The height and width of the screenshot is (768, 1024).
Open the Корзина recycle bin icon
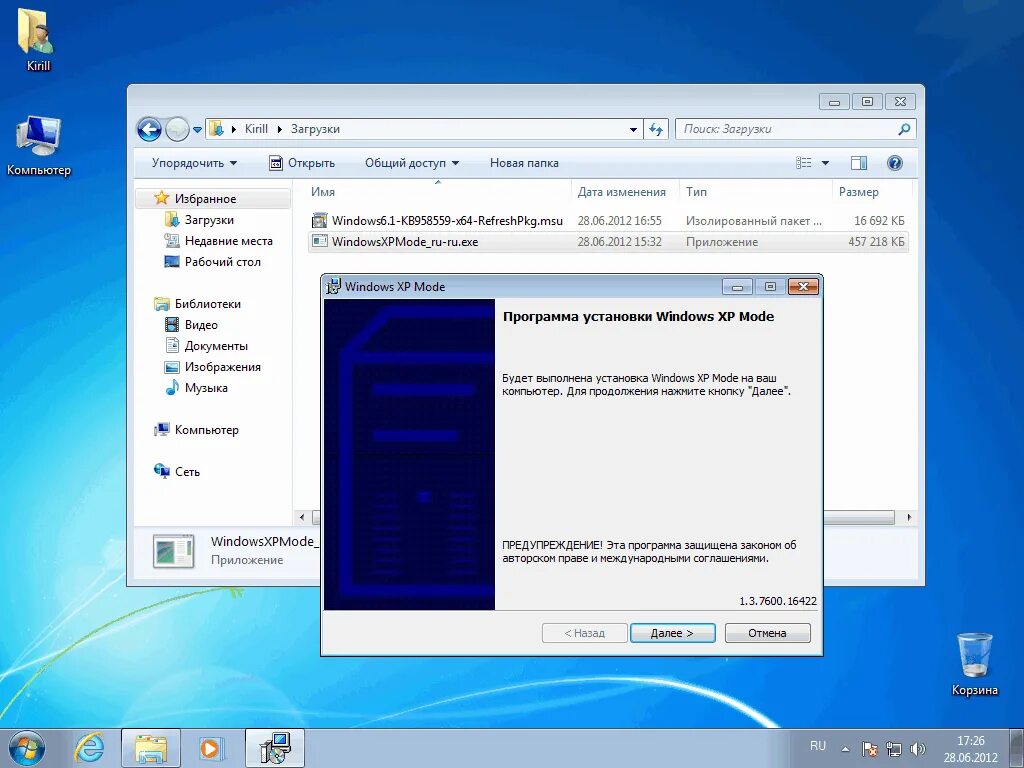[974, 664]
